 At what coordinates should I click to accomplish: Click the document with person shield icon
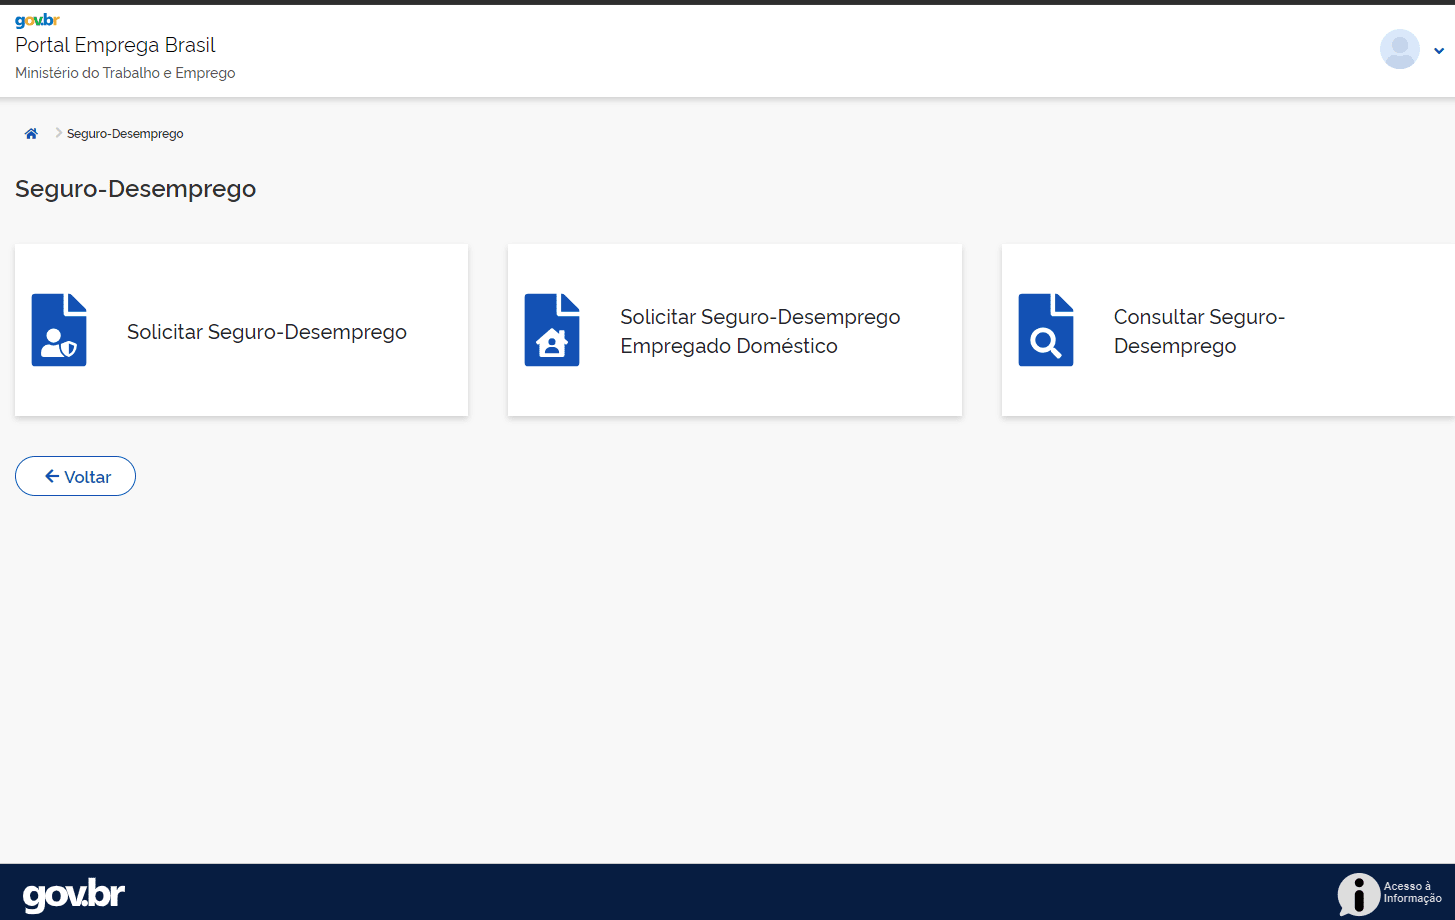point(59,330)
